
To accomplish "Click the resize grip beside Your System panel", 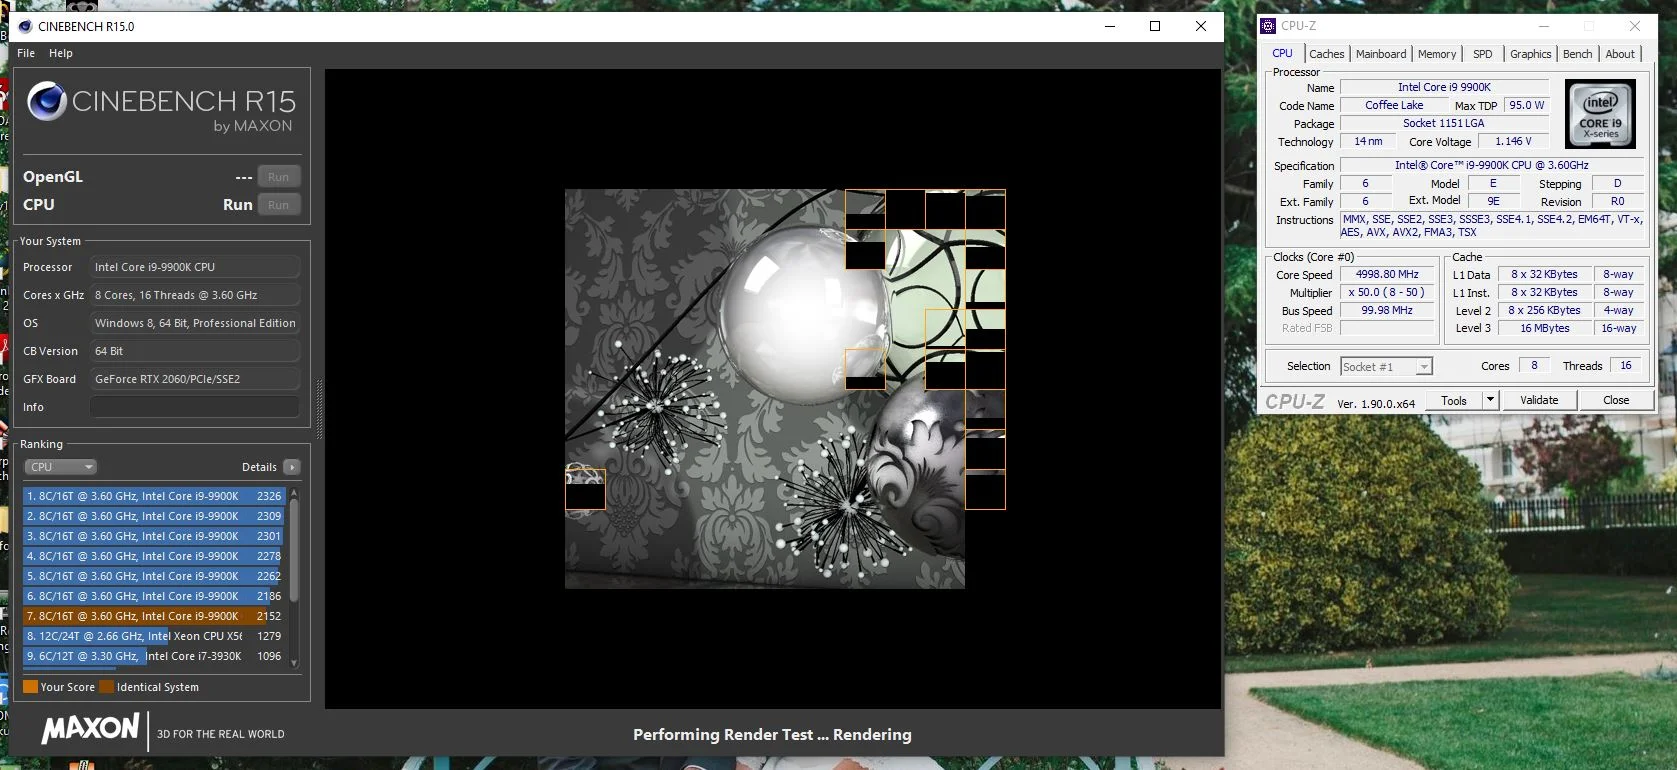I will pos(319,409).
